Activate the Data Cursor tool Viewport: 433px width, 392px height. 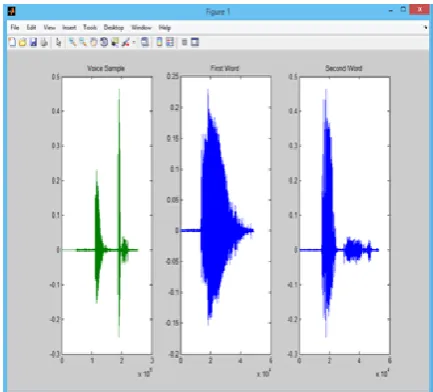pos(115,42)
